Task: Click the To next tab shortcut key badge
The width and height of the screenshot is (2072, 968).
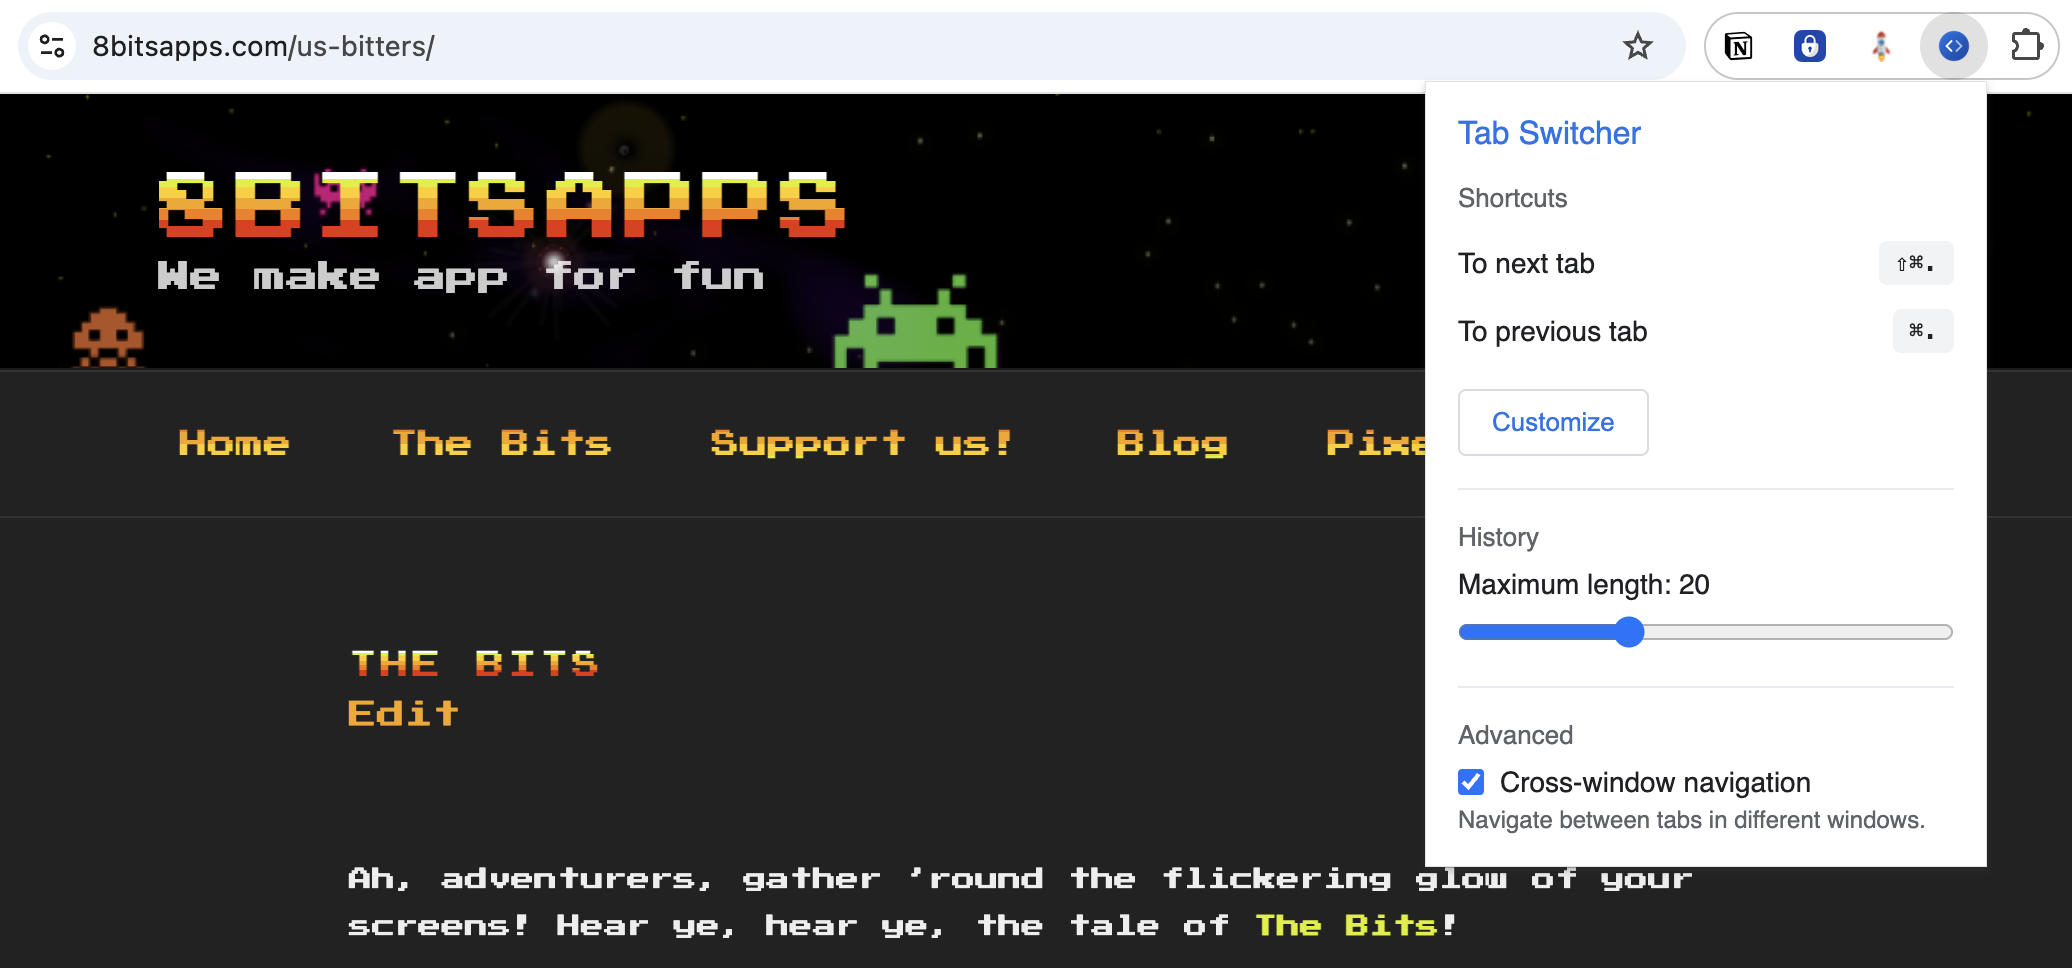Action: click(1915, 264)
